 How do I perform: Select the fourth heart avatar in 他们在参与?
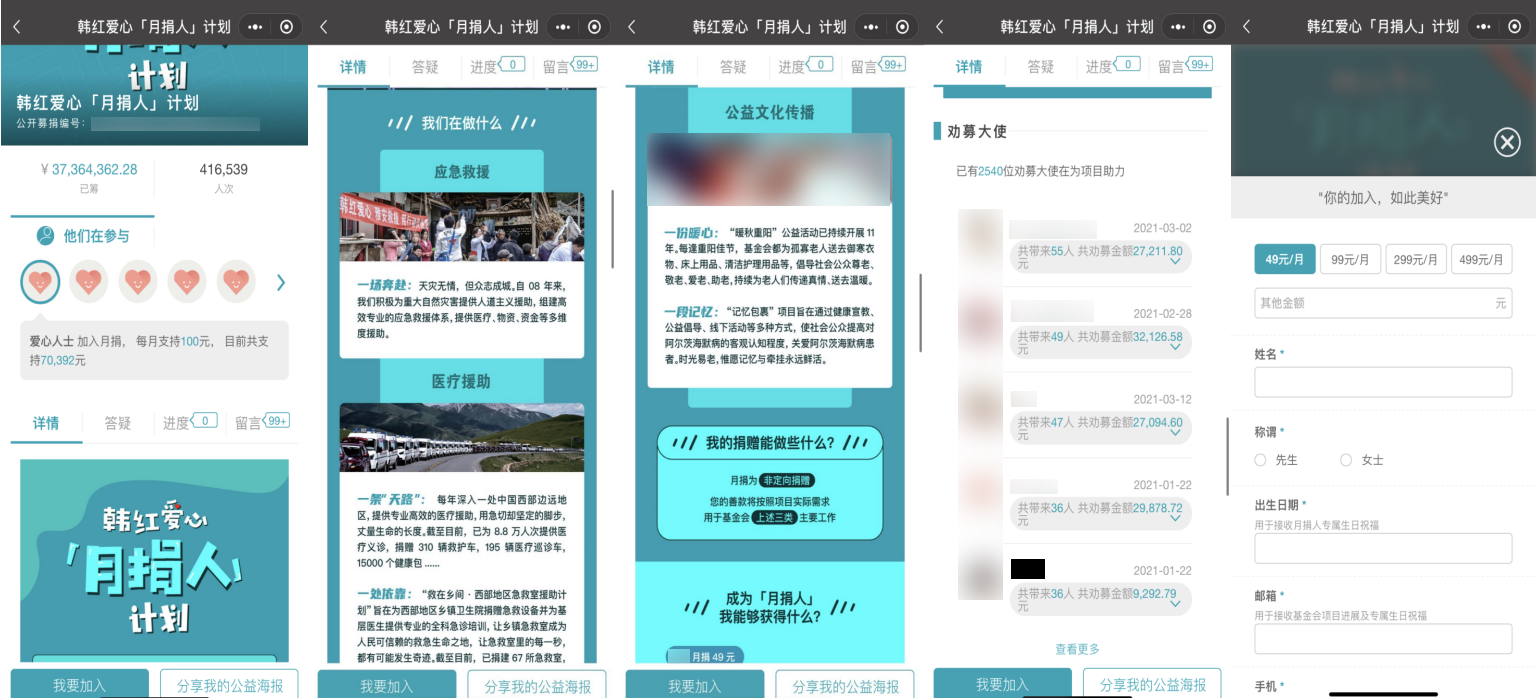coord(187,282)
